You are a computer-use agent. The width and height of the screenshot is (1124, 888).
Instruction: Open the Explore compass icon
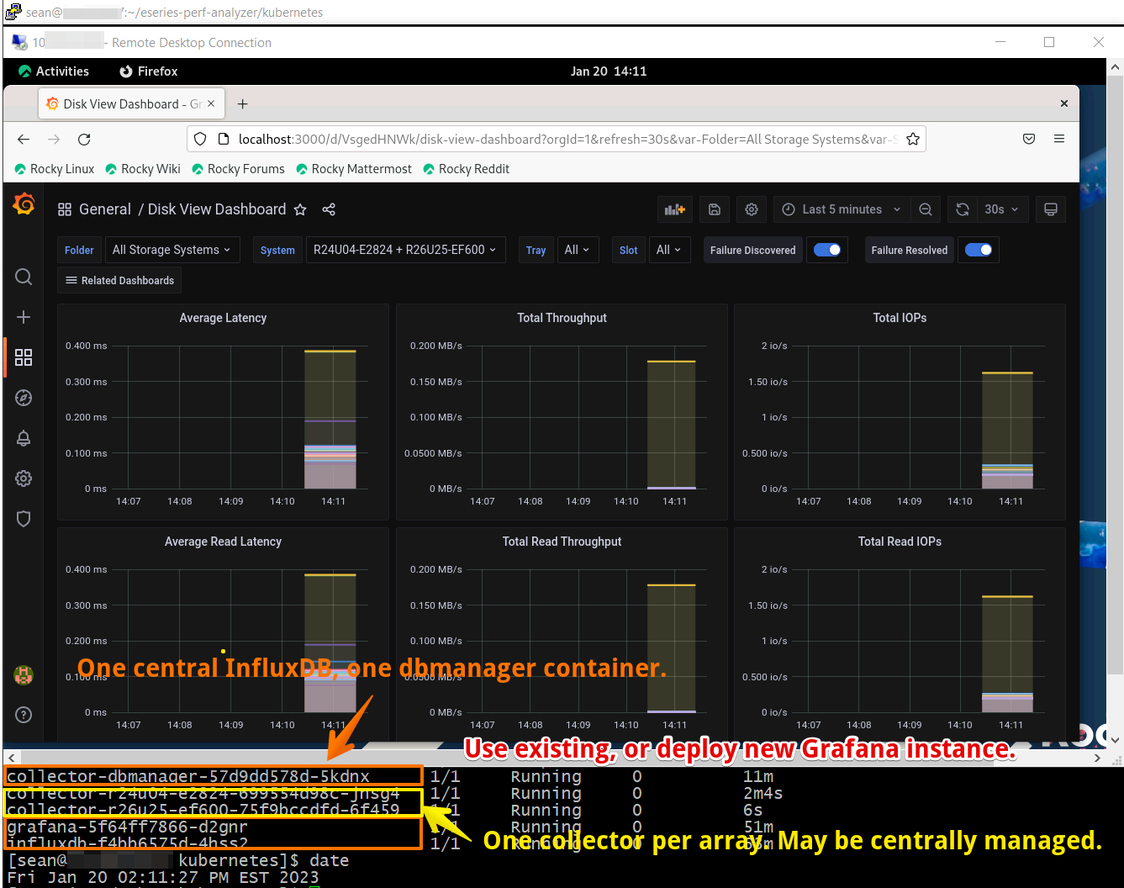24,398
